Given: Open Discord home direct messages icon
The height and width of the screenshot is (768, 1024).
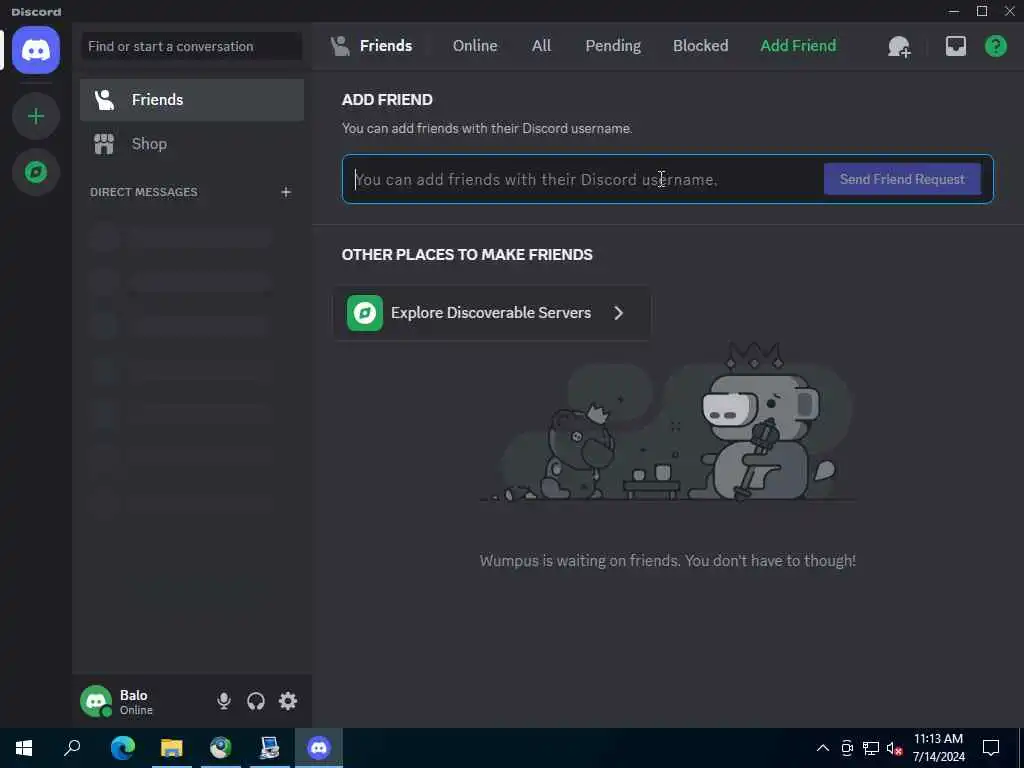Looking at the screenshot, I should [36, 50].
